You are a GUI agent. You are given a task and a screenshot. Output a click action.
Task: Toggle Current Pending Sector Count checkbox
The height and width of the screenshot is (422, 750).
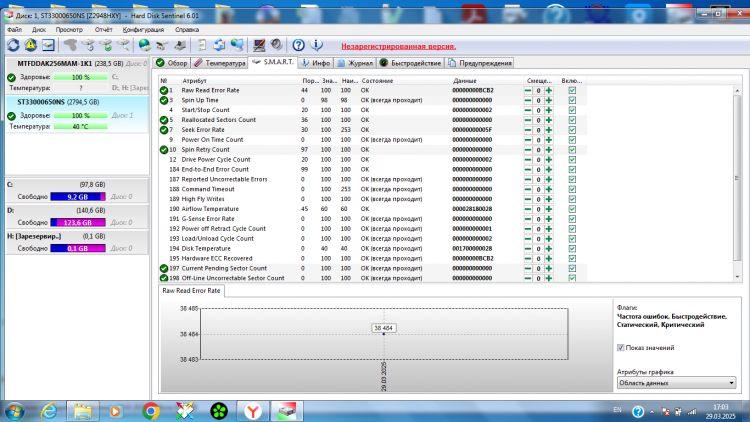572,268
